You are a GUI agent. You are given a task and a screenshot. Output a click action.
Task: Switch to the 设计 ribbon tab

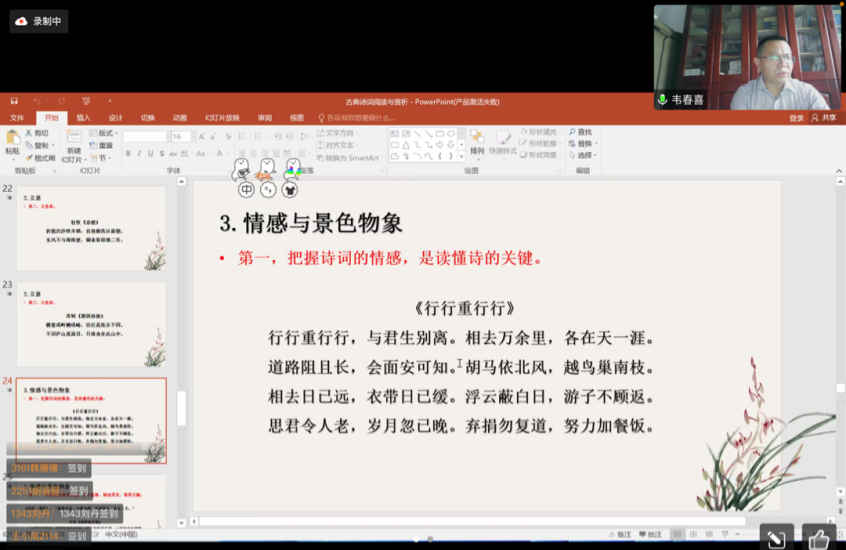115,118
